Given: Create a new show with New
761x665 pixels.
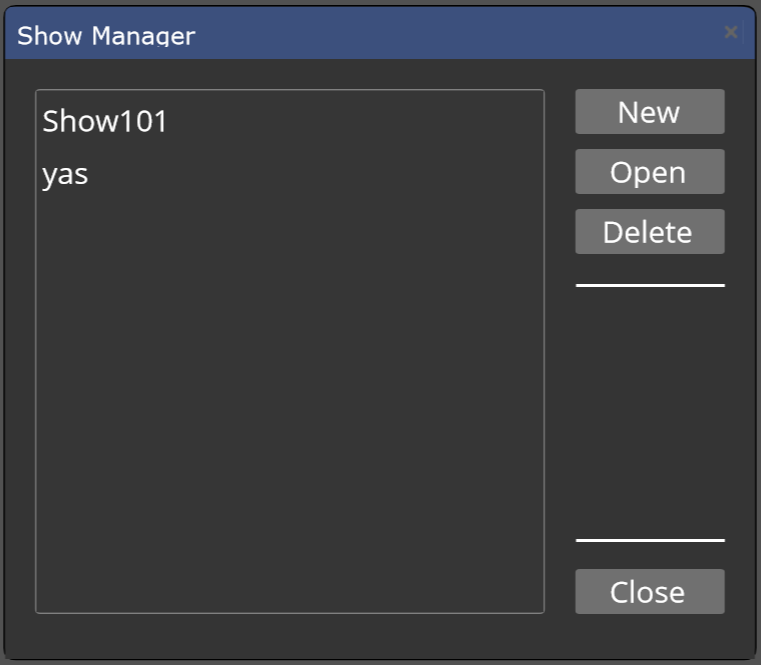Looking at the screenshot, I should (650, 112).
